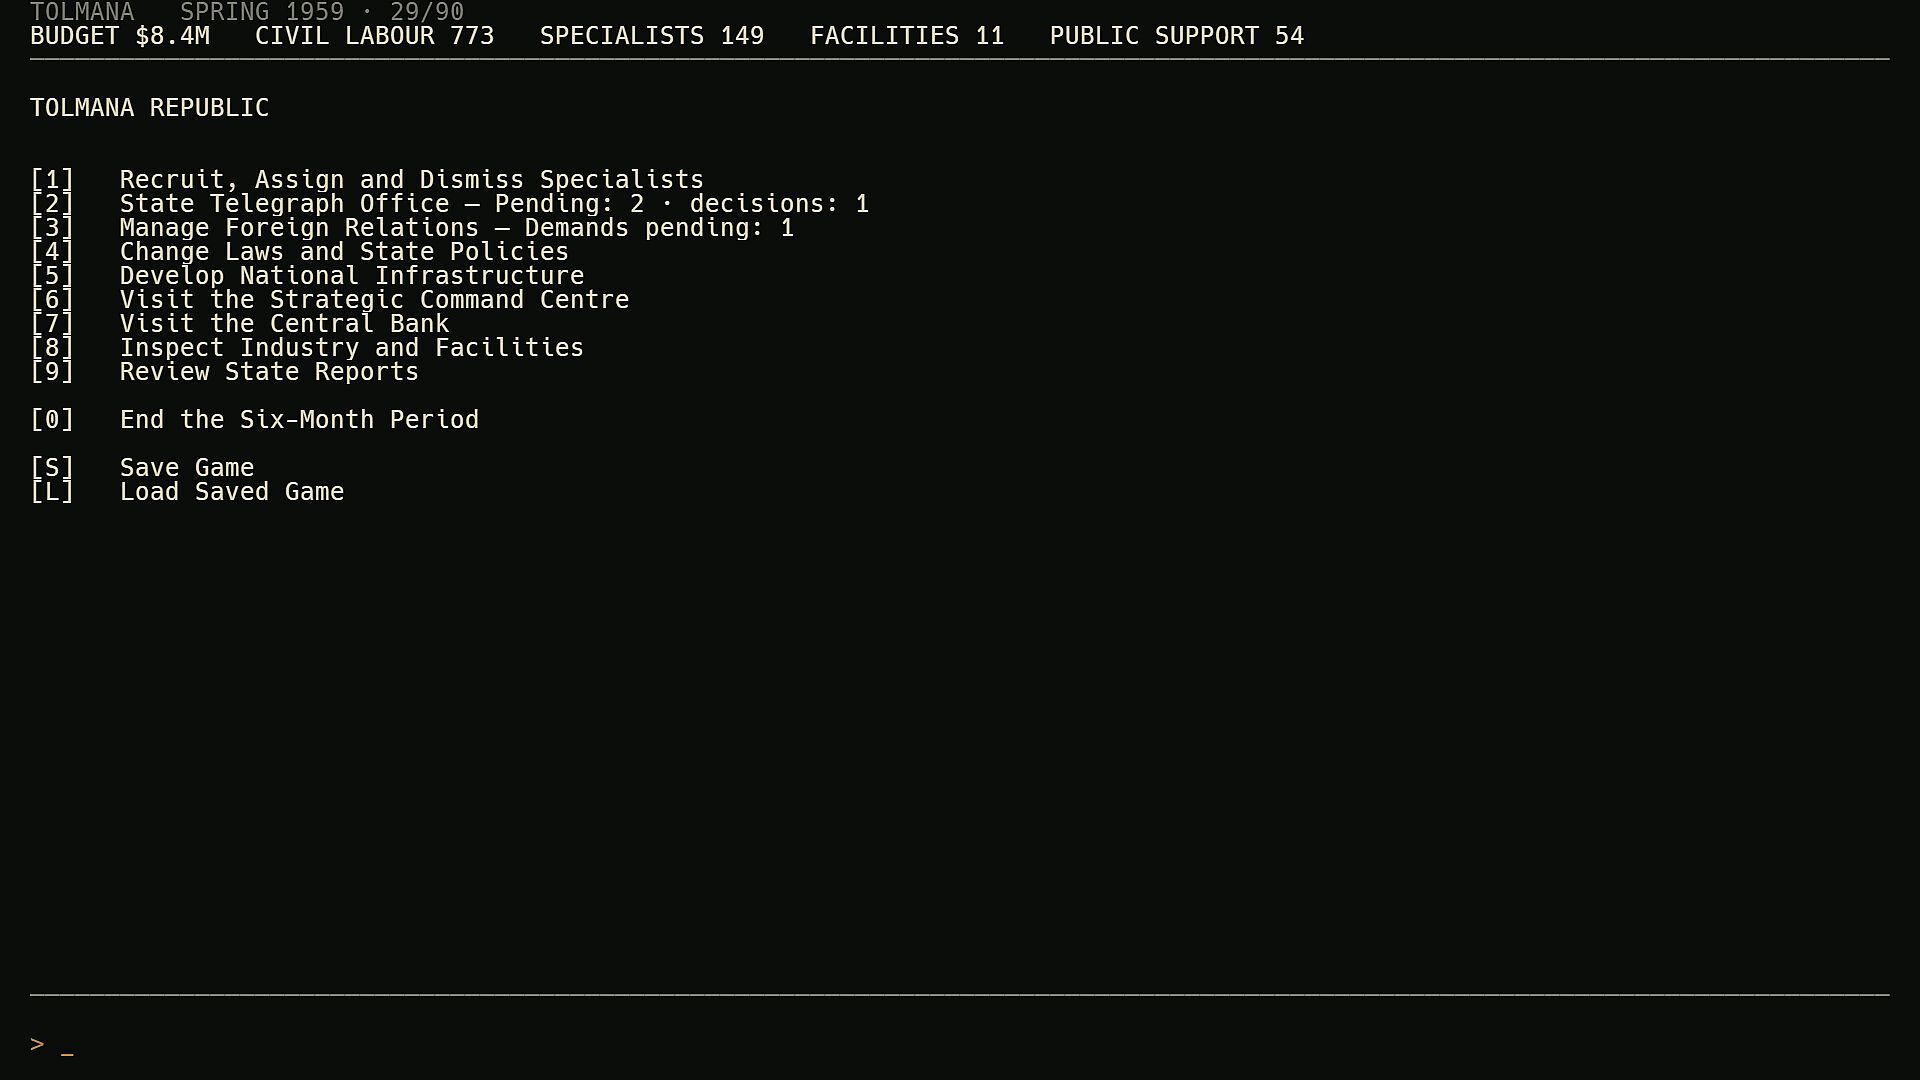Screen dimensions: 1920x1080
Task: Open Recruit, Assign and Dismiss Specialists
Action: click(x=367, y=180)
